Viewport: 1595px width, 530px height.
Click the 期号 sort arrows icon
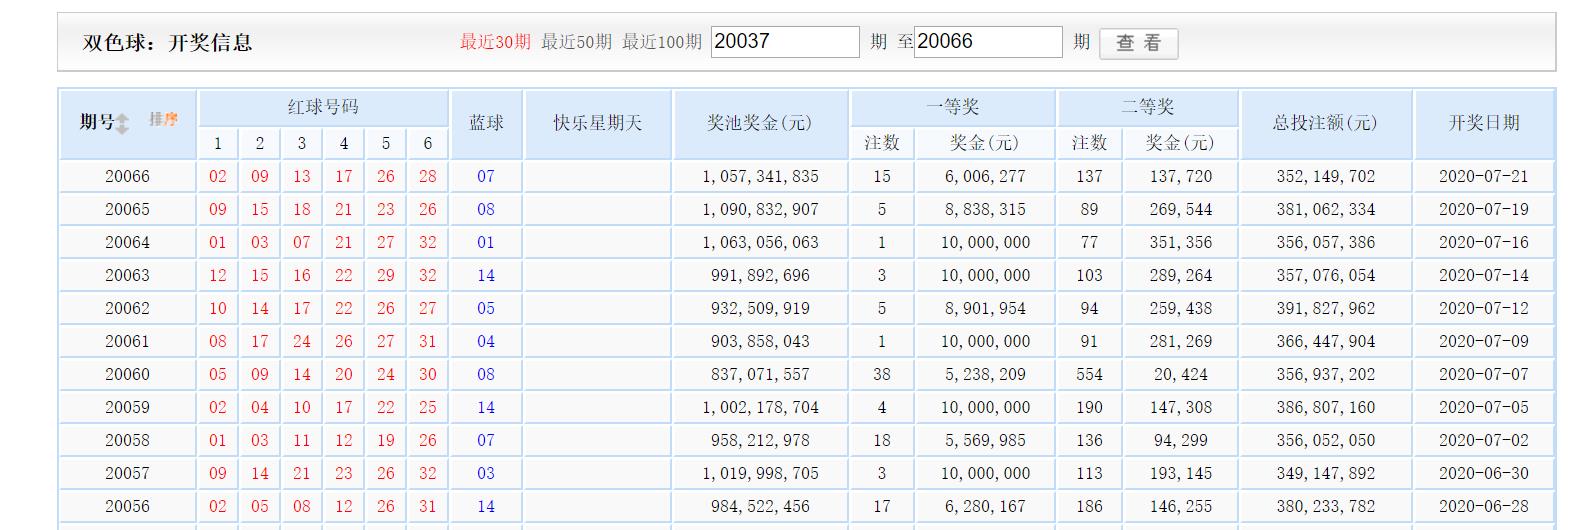(122, 123)
